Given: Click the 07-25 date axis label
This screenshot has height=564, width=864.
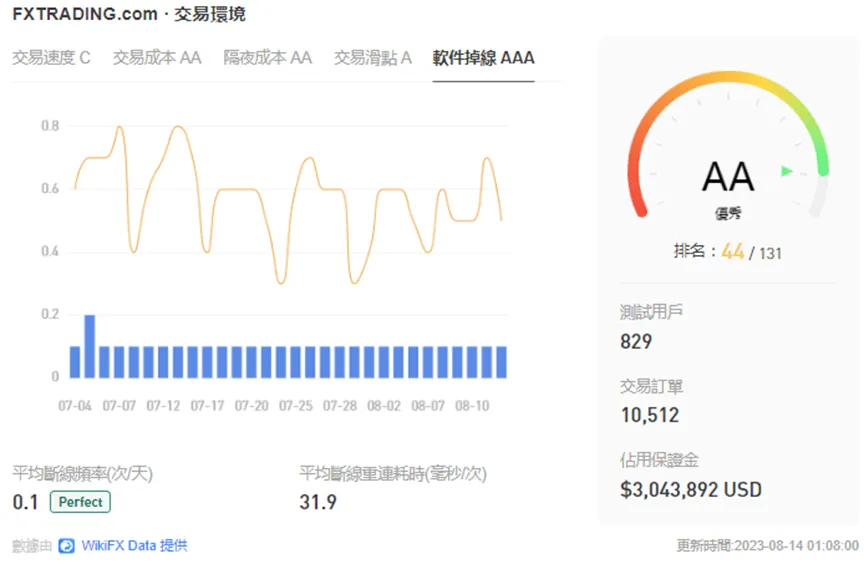Looking at the screenshot, I should coord(296,406).
